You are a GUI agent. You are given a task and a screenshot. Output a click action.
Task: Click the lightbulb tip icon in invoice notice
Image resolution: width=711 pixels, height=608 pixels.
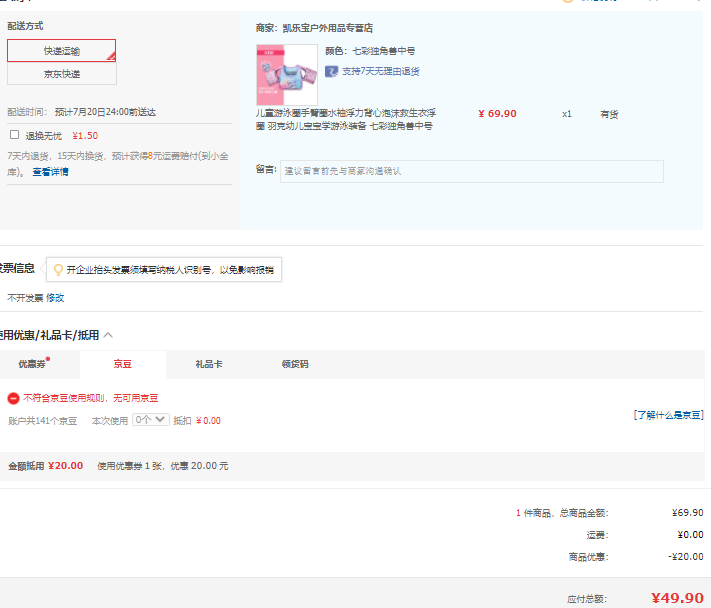[58, 270]
